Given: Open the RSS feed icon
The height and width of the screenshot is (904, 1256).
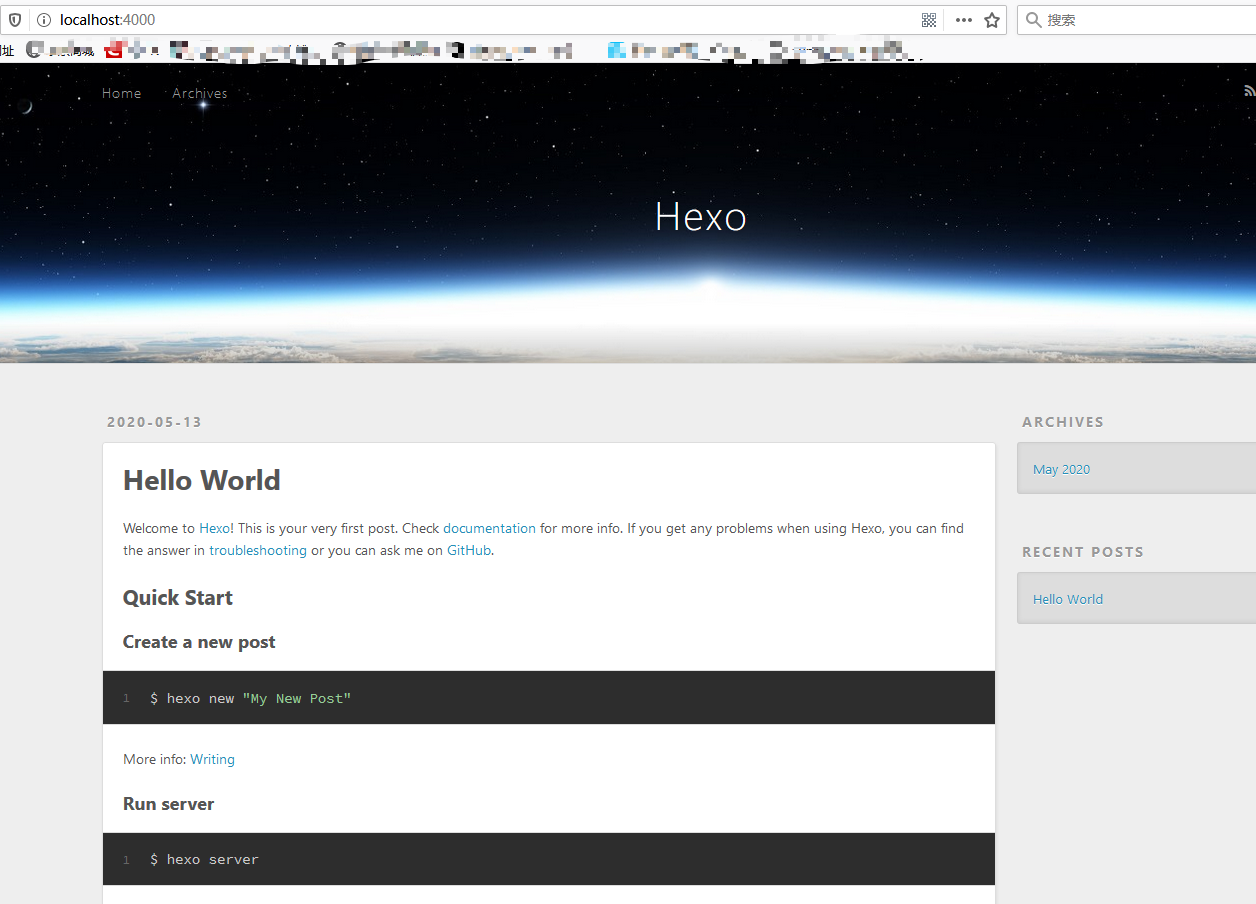Looking at the screenshot, I should tap(1249, 90).
